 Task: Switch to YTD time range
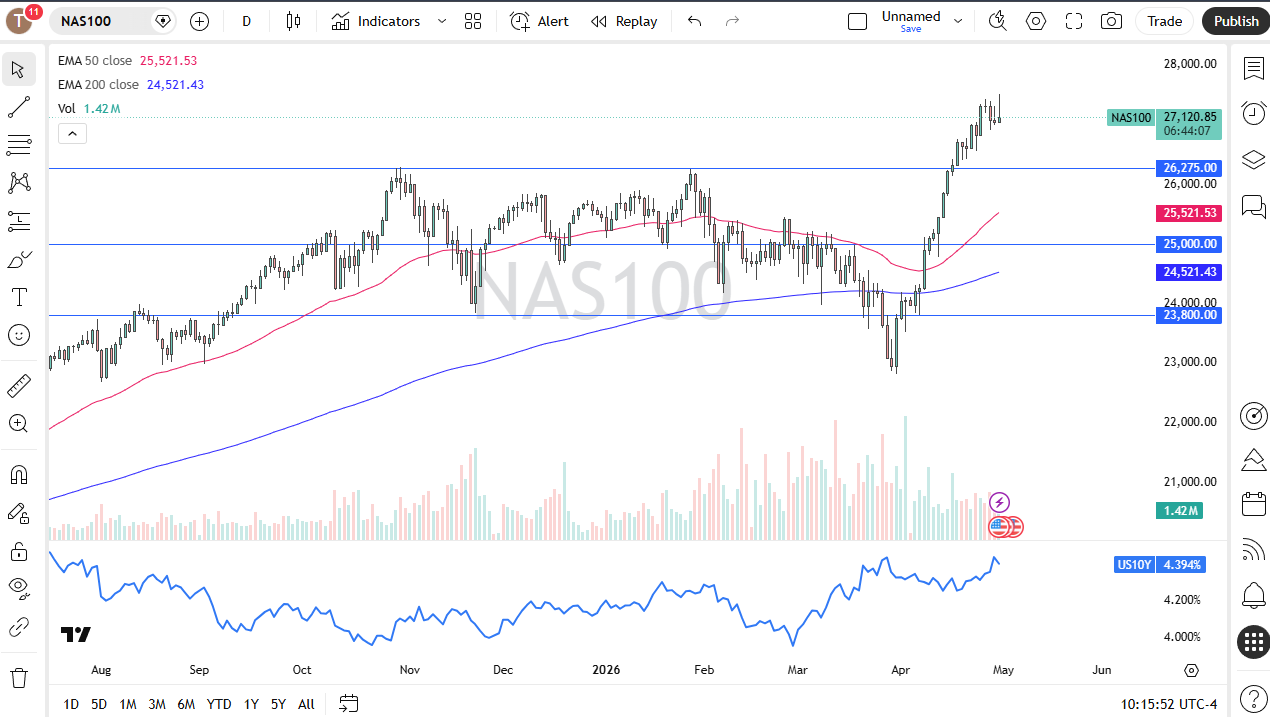click(219, 704)
